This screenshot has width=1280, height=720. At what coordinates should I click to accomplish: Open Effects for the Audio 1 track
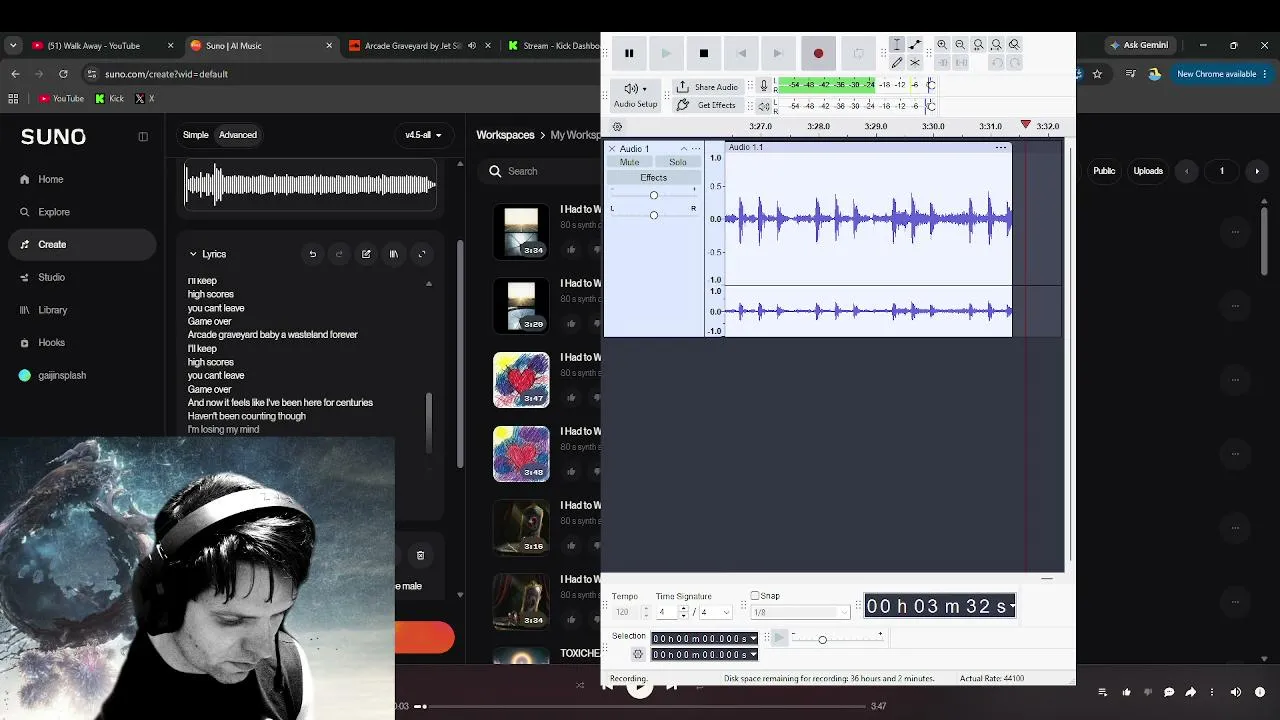coord(653,178)
